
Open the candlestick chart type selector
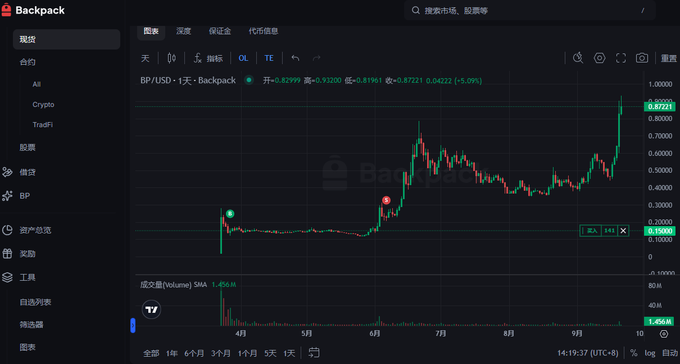172,58
